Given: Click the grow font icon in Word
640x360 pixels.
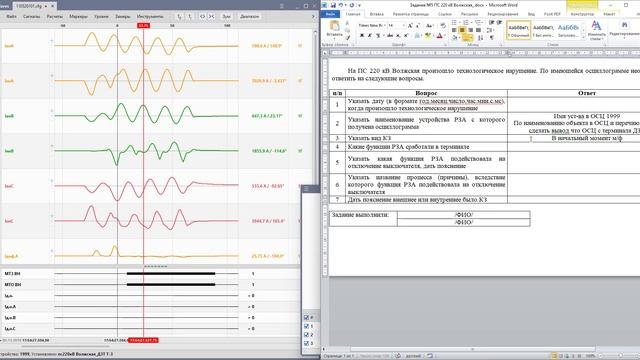Looking at the screenshot, I should (410, 25).
